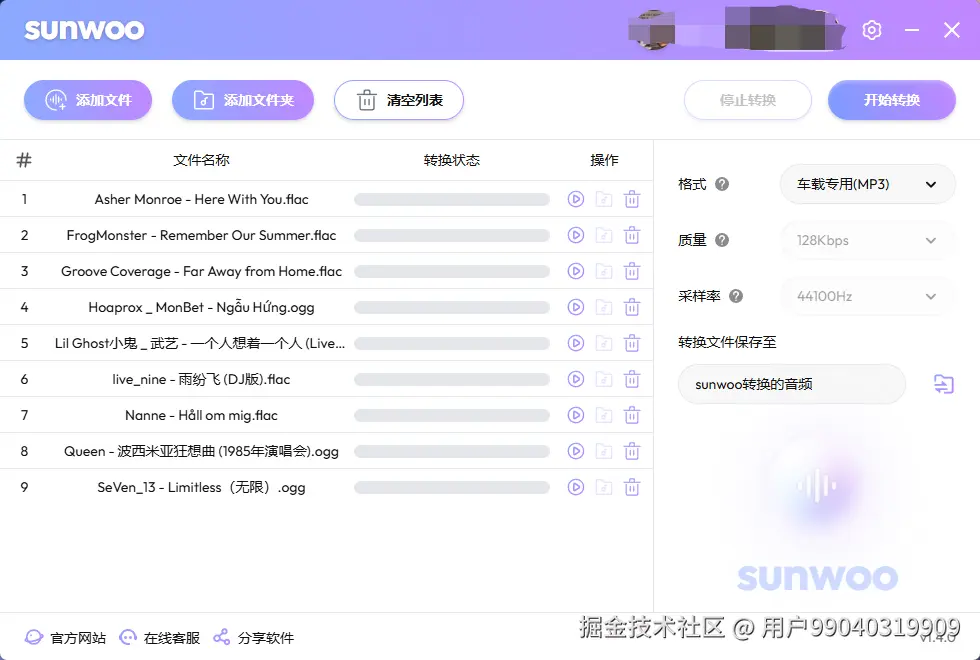The image size is (980, 660).
Task: Open the 128Kbps quality dropdown
Action: coord(868,241)
